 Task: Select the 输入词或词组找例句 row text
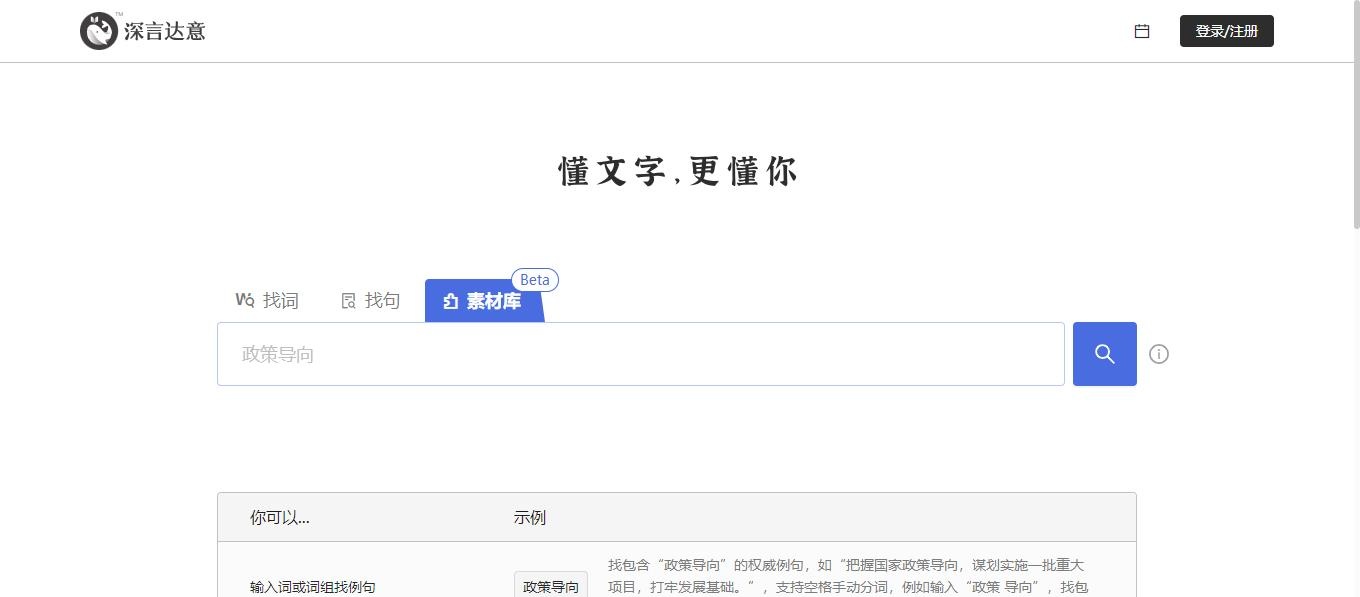coord(313,587)
